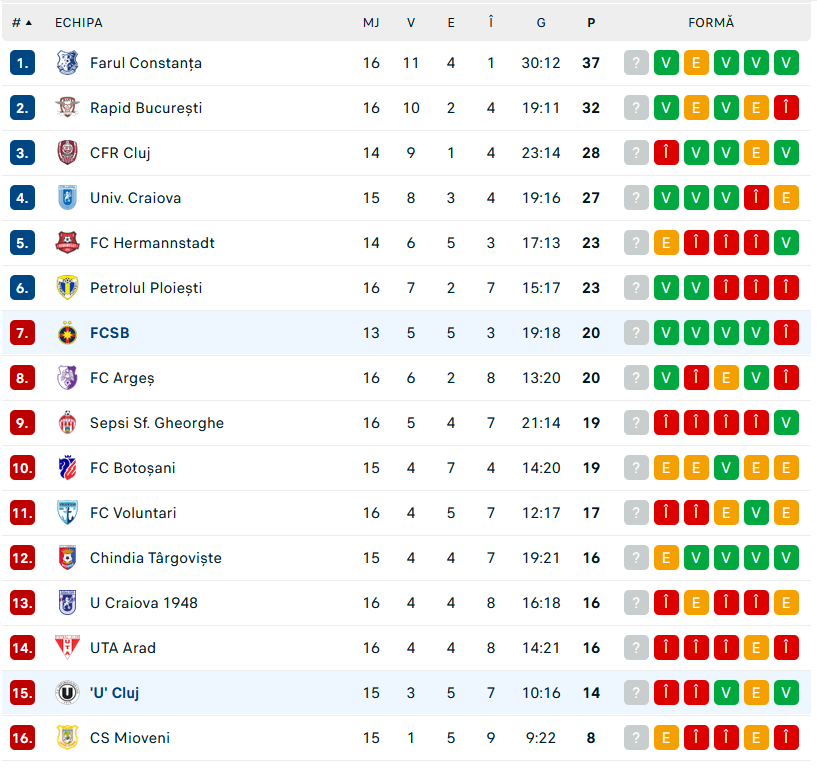Click FC Botoșani's green win form badge
817x771 pixels.
tap(726, 468)
